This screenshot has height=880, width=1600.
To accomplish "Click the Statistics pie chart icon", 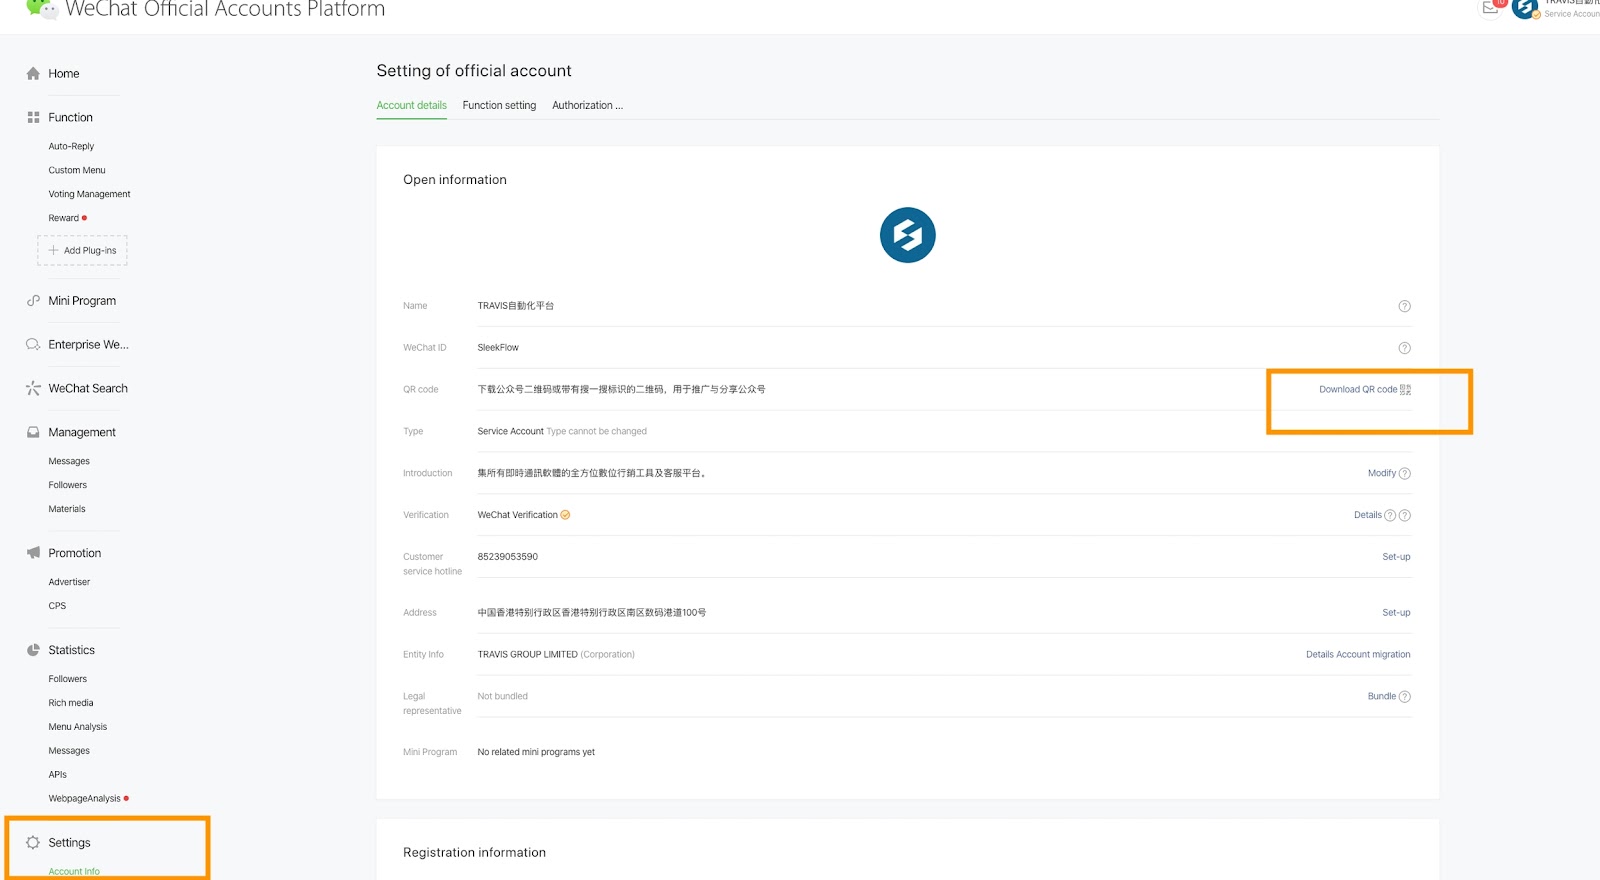I will (x=33, y=650).
